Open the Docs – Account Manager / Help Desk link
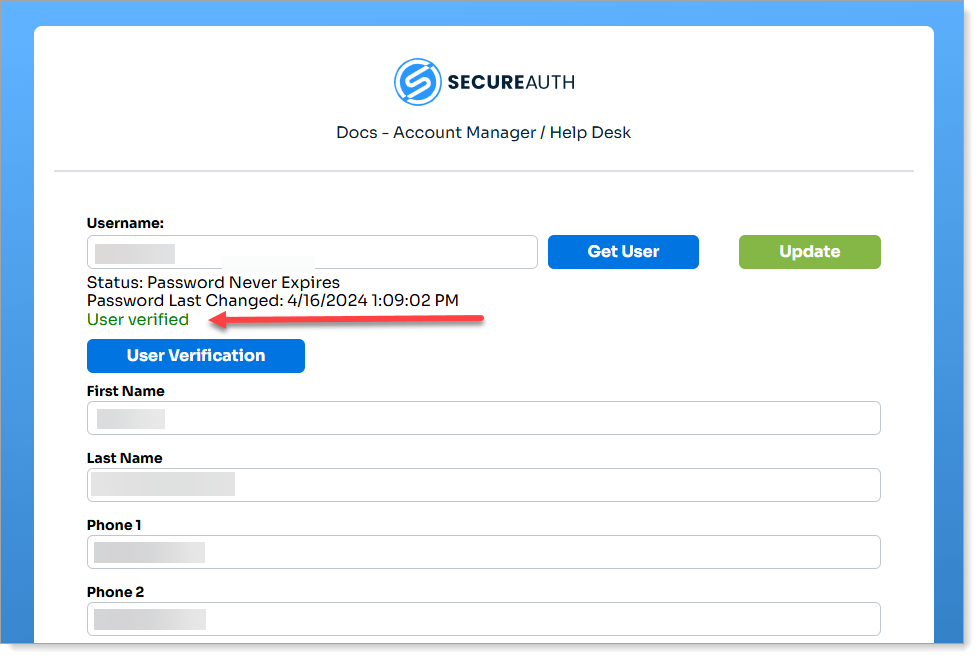Image resolution: width=979 pixels, height=659 pixels. (x=483, y=132)
